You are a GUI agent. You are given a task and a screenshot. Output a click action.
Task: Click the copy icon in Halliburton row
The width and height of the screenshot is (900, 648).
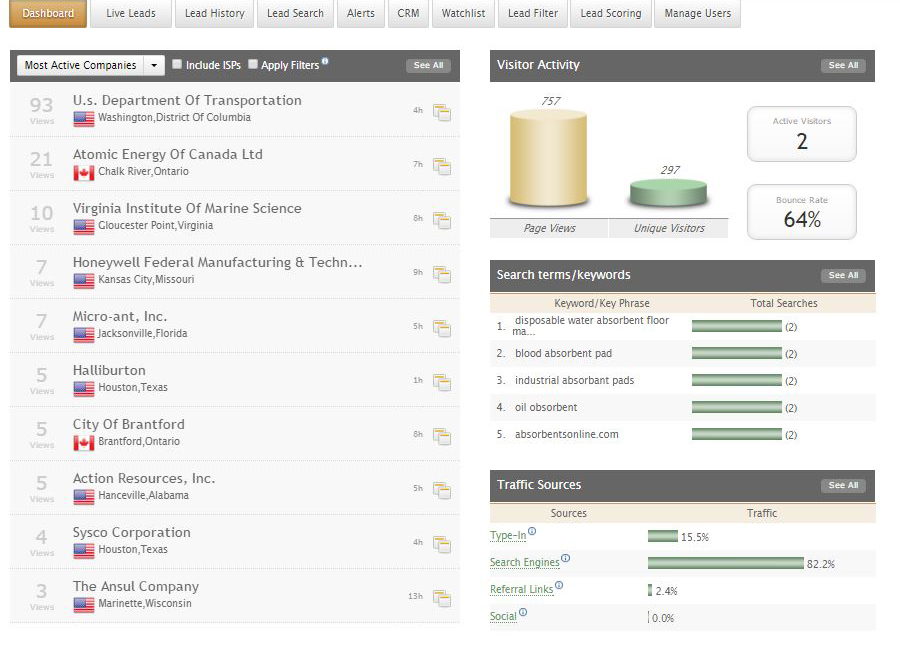coord(441,382)
